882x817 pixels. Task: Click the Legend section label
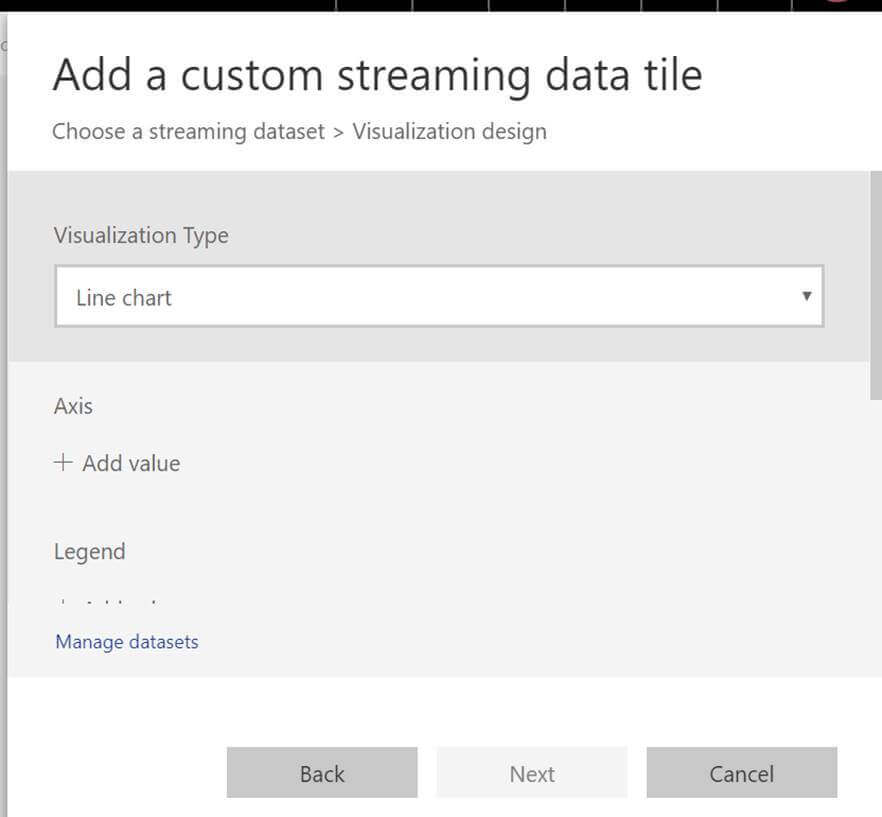(x=89, y=552)
